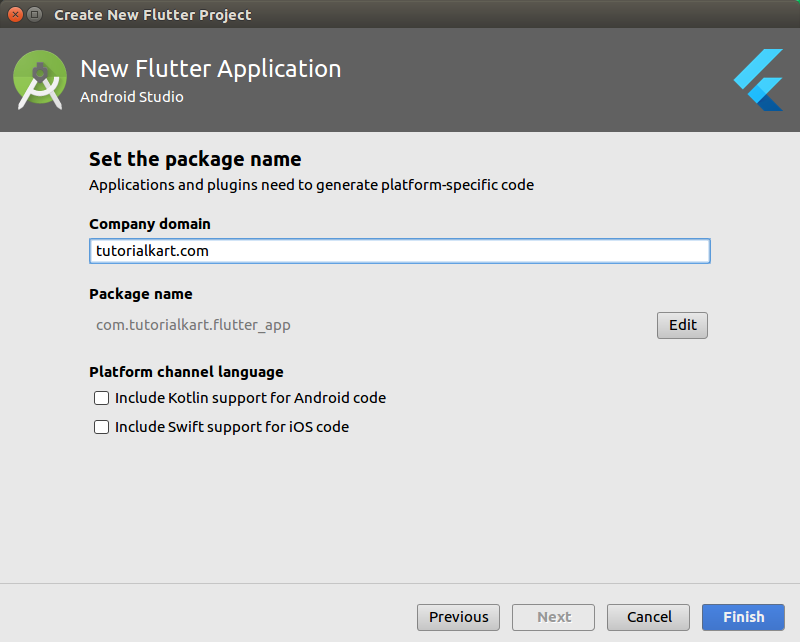Go back with the Previous button

[458, 617]
